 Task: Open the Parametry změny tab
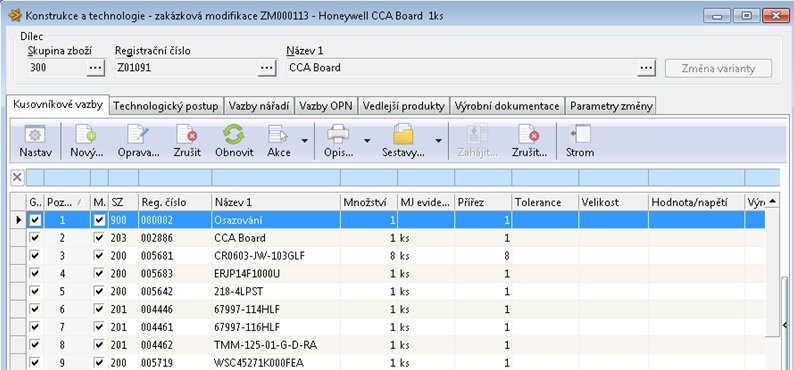coord(611,106)
